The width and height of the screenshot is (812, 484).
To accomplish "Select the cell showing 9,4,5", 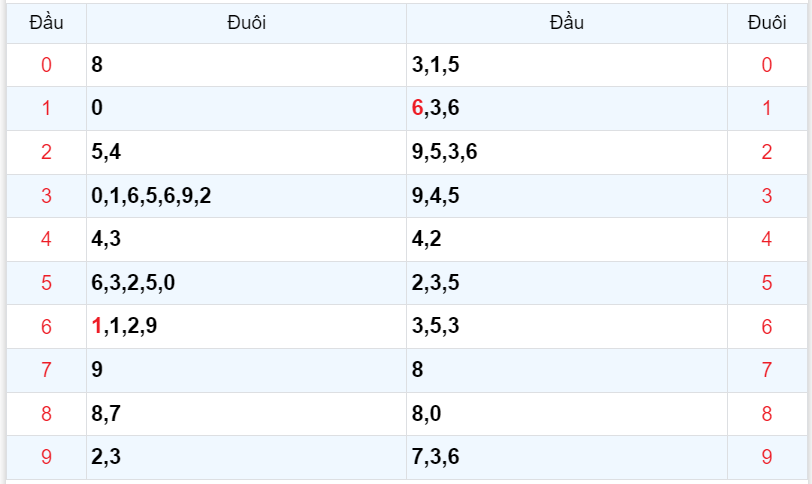I will coord(435,196).
